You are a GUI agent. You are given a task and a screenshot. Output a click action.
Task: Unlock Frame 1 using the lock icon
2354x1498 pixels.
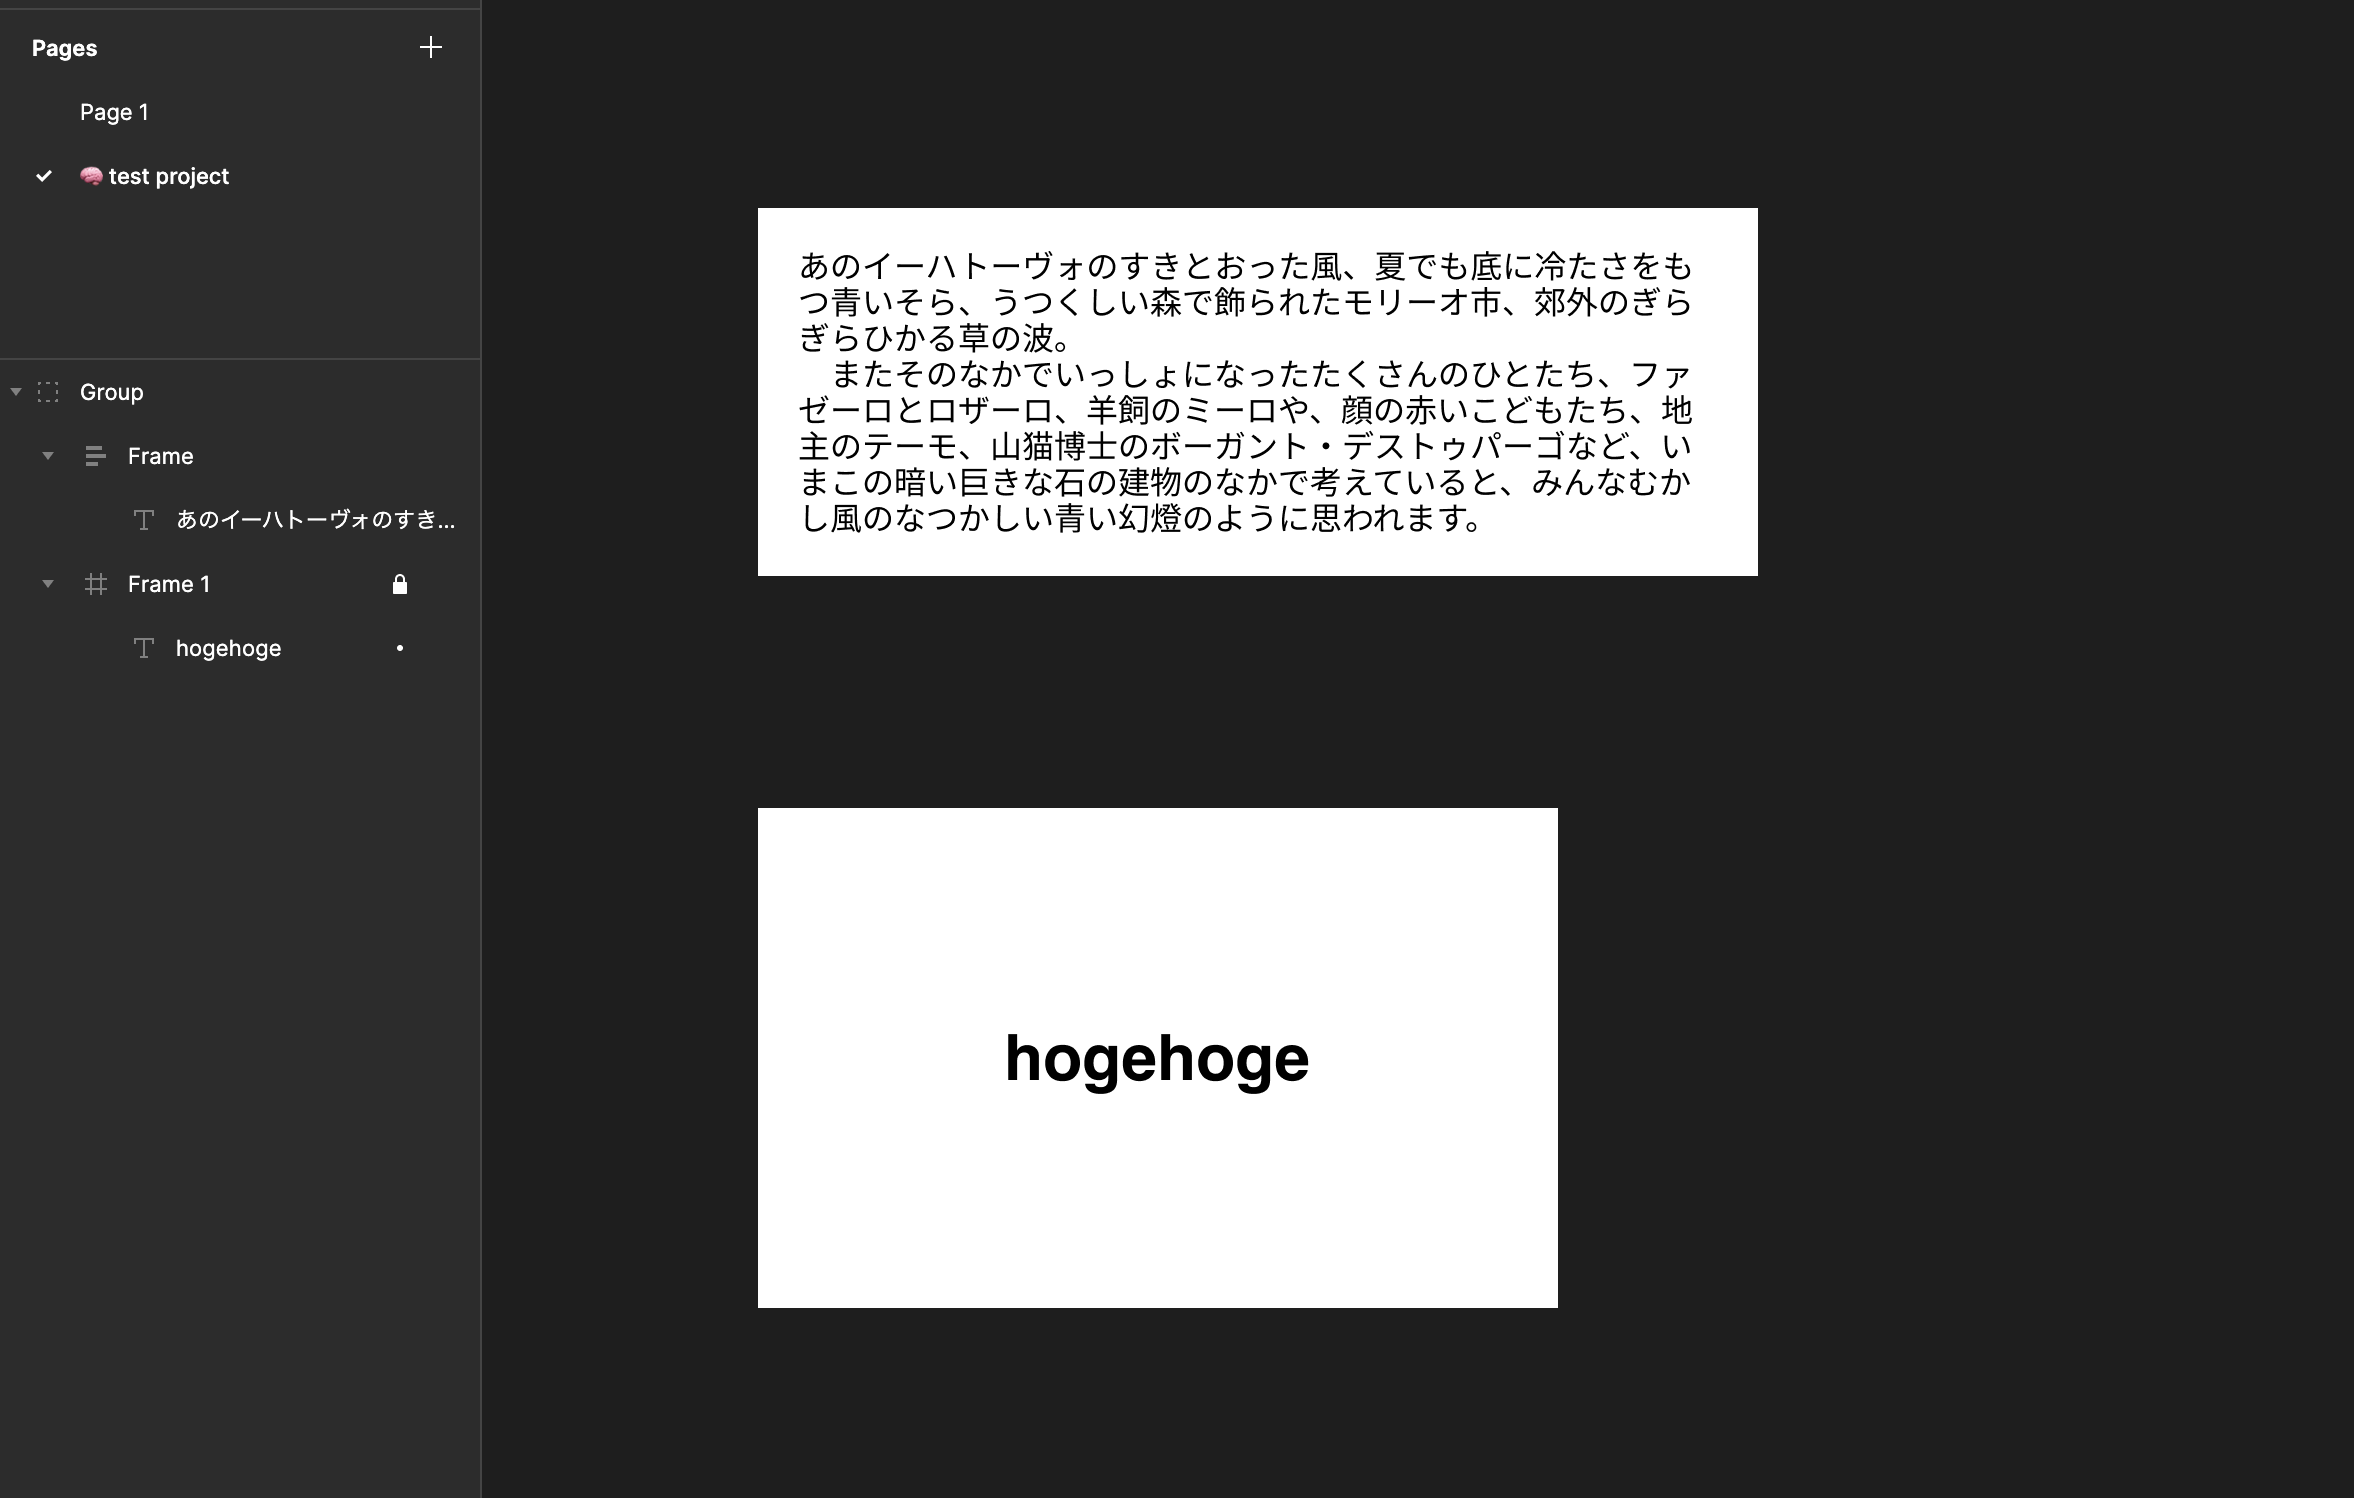[400, 584]
